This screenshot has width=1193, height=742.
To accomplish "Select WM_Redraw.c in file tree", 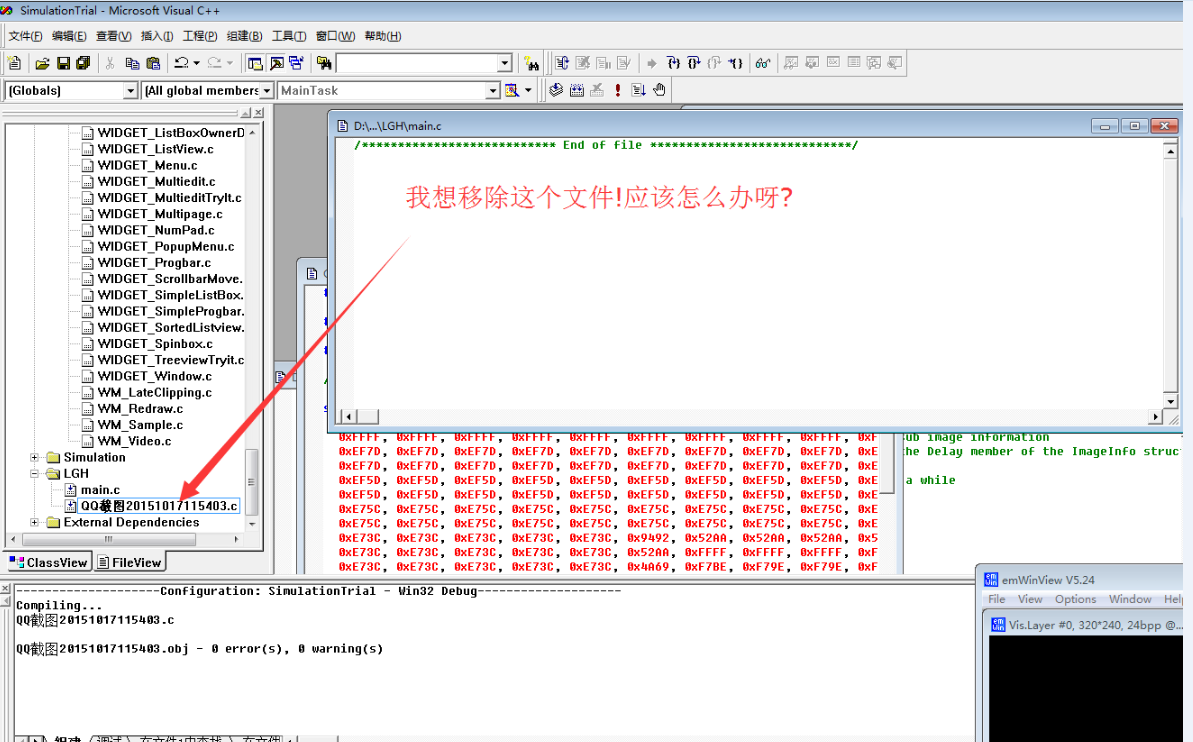I will (140, 409).
